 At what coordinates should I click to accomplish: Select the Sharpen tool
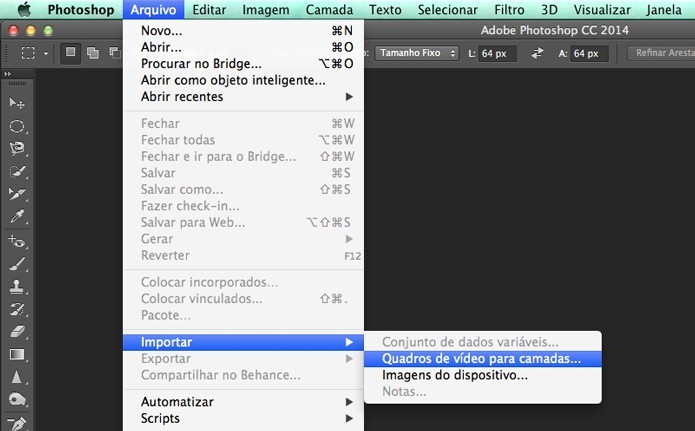(17, 377)
